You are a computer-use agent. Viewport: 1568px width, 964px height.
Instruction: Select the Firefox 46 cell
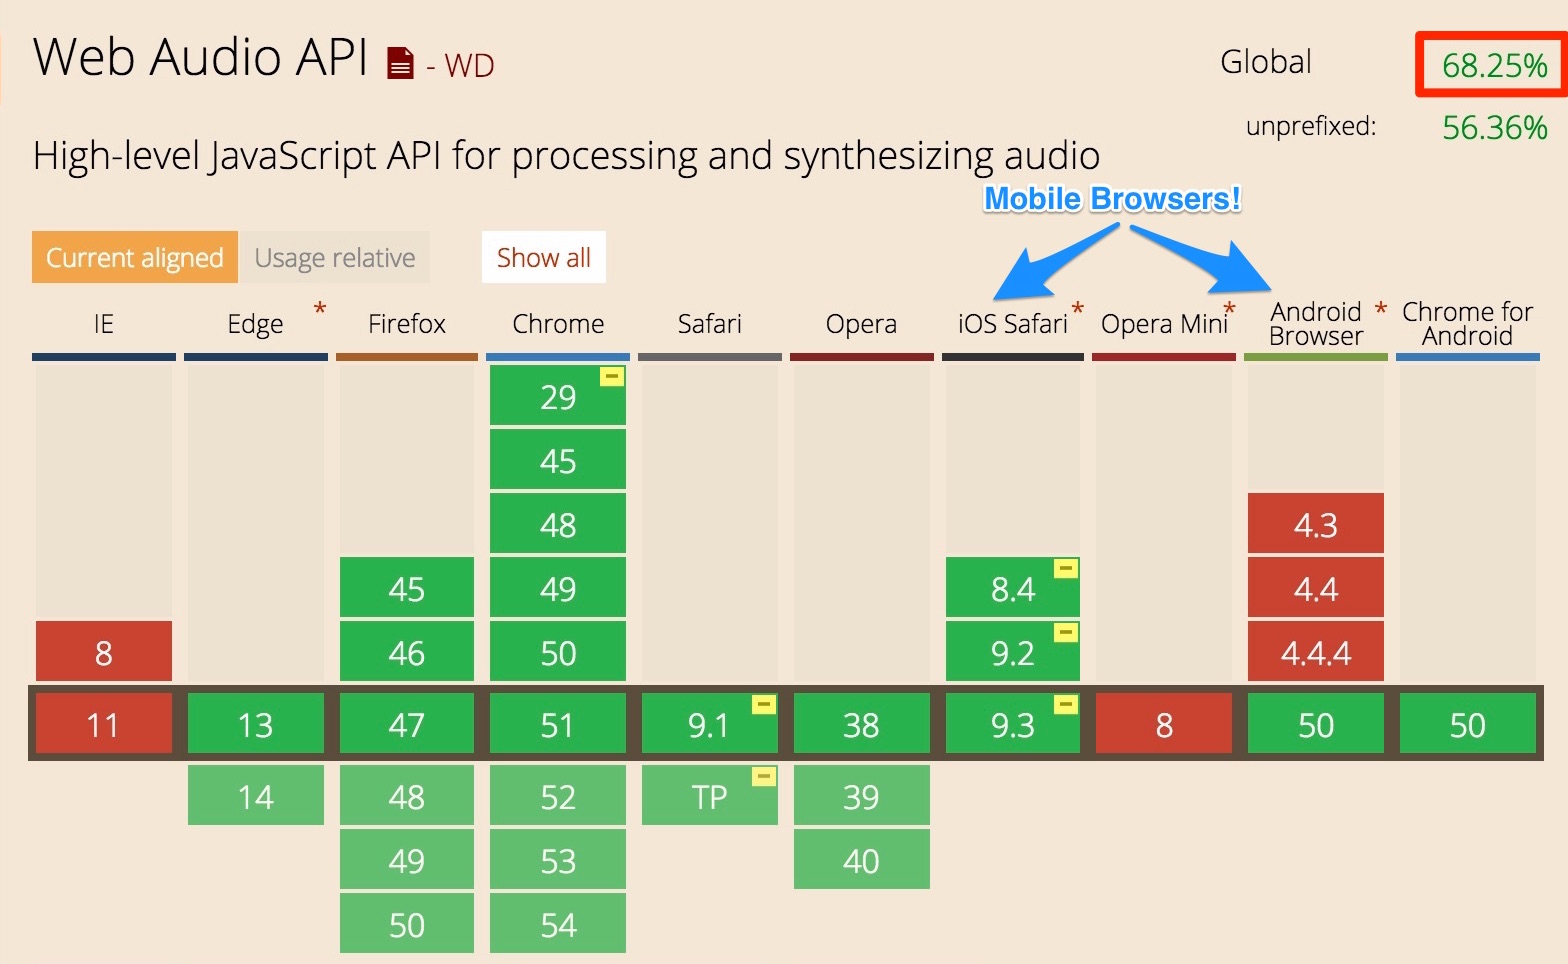pos(407,651)
